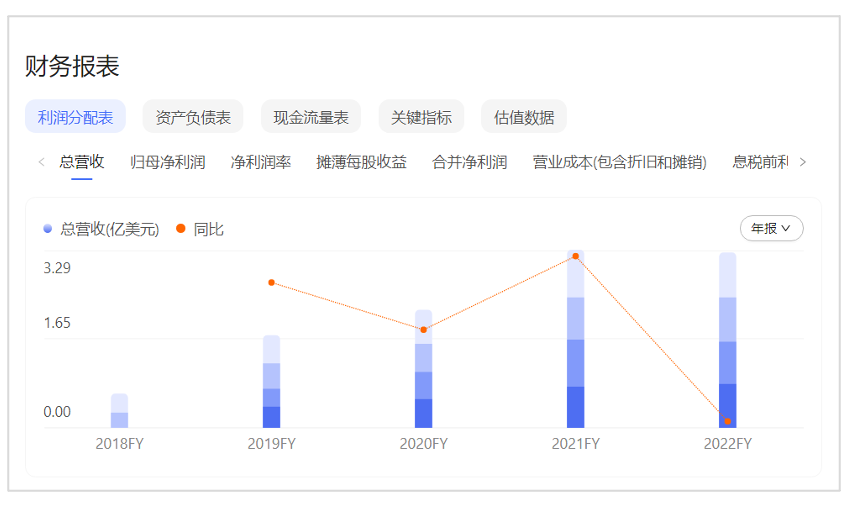
Task: Show the 合并净利润 metric
Action: click(x=469, y=162)
